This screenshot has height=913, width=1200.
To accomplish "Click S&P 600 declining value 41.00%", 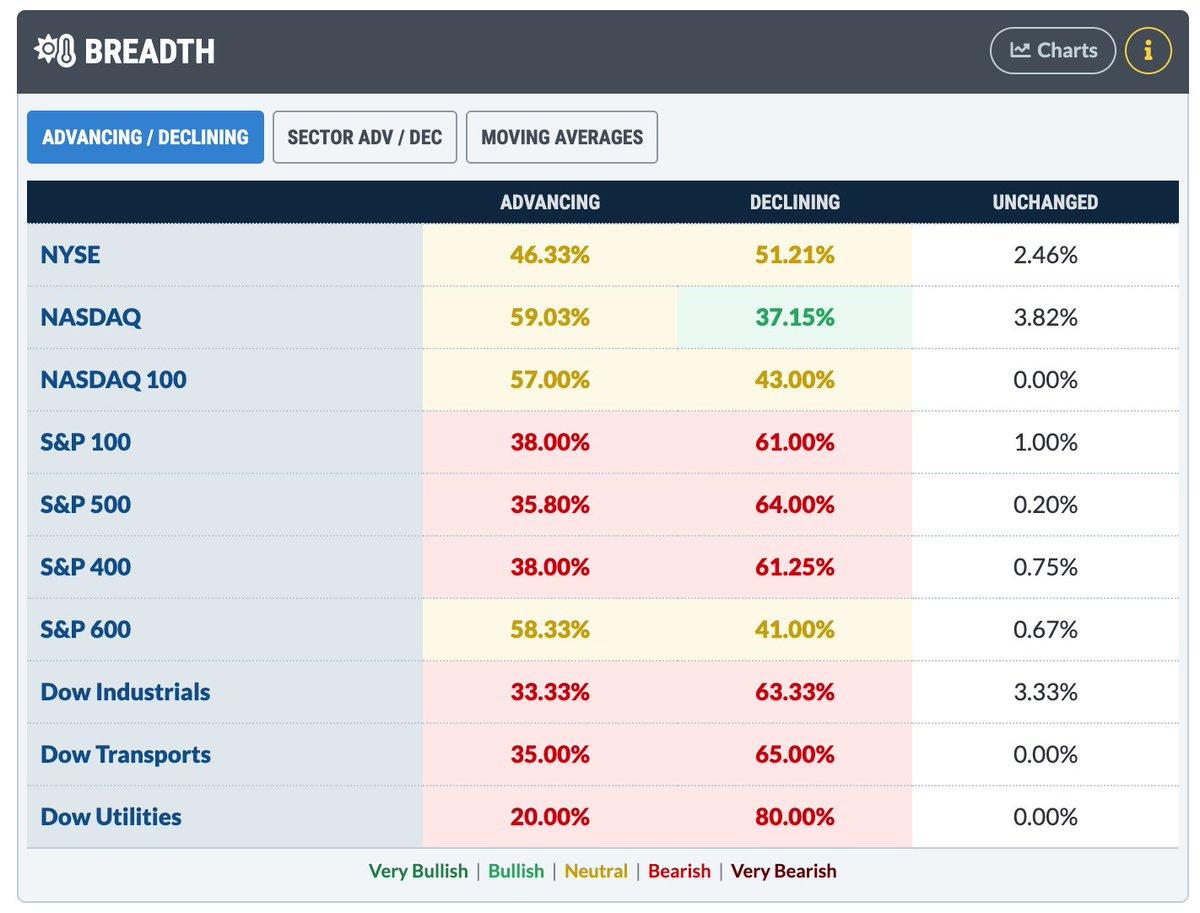I will click(795, 630).
